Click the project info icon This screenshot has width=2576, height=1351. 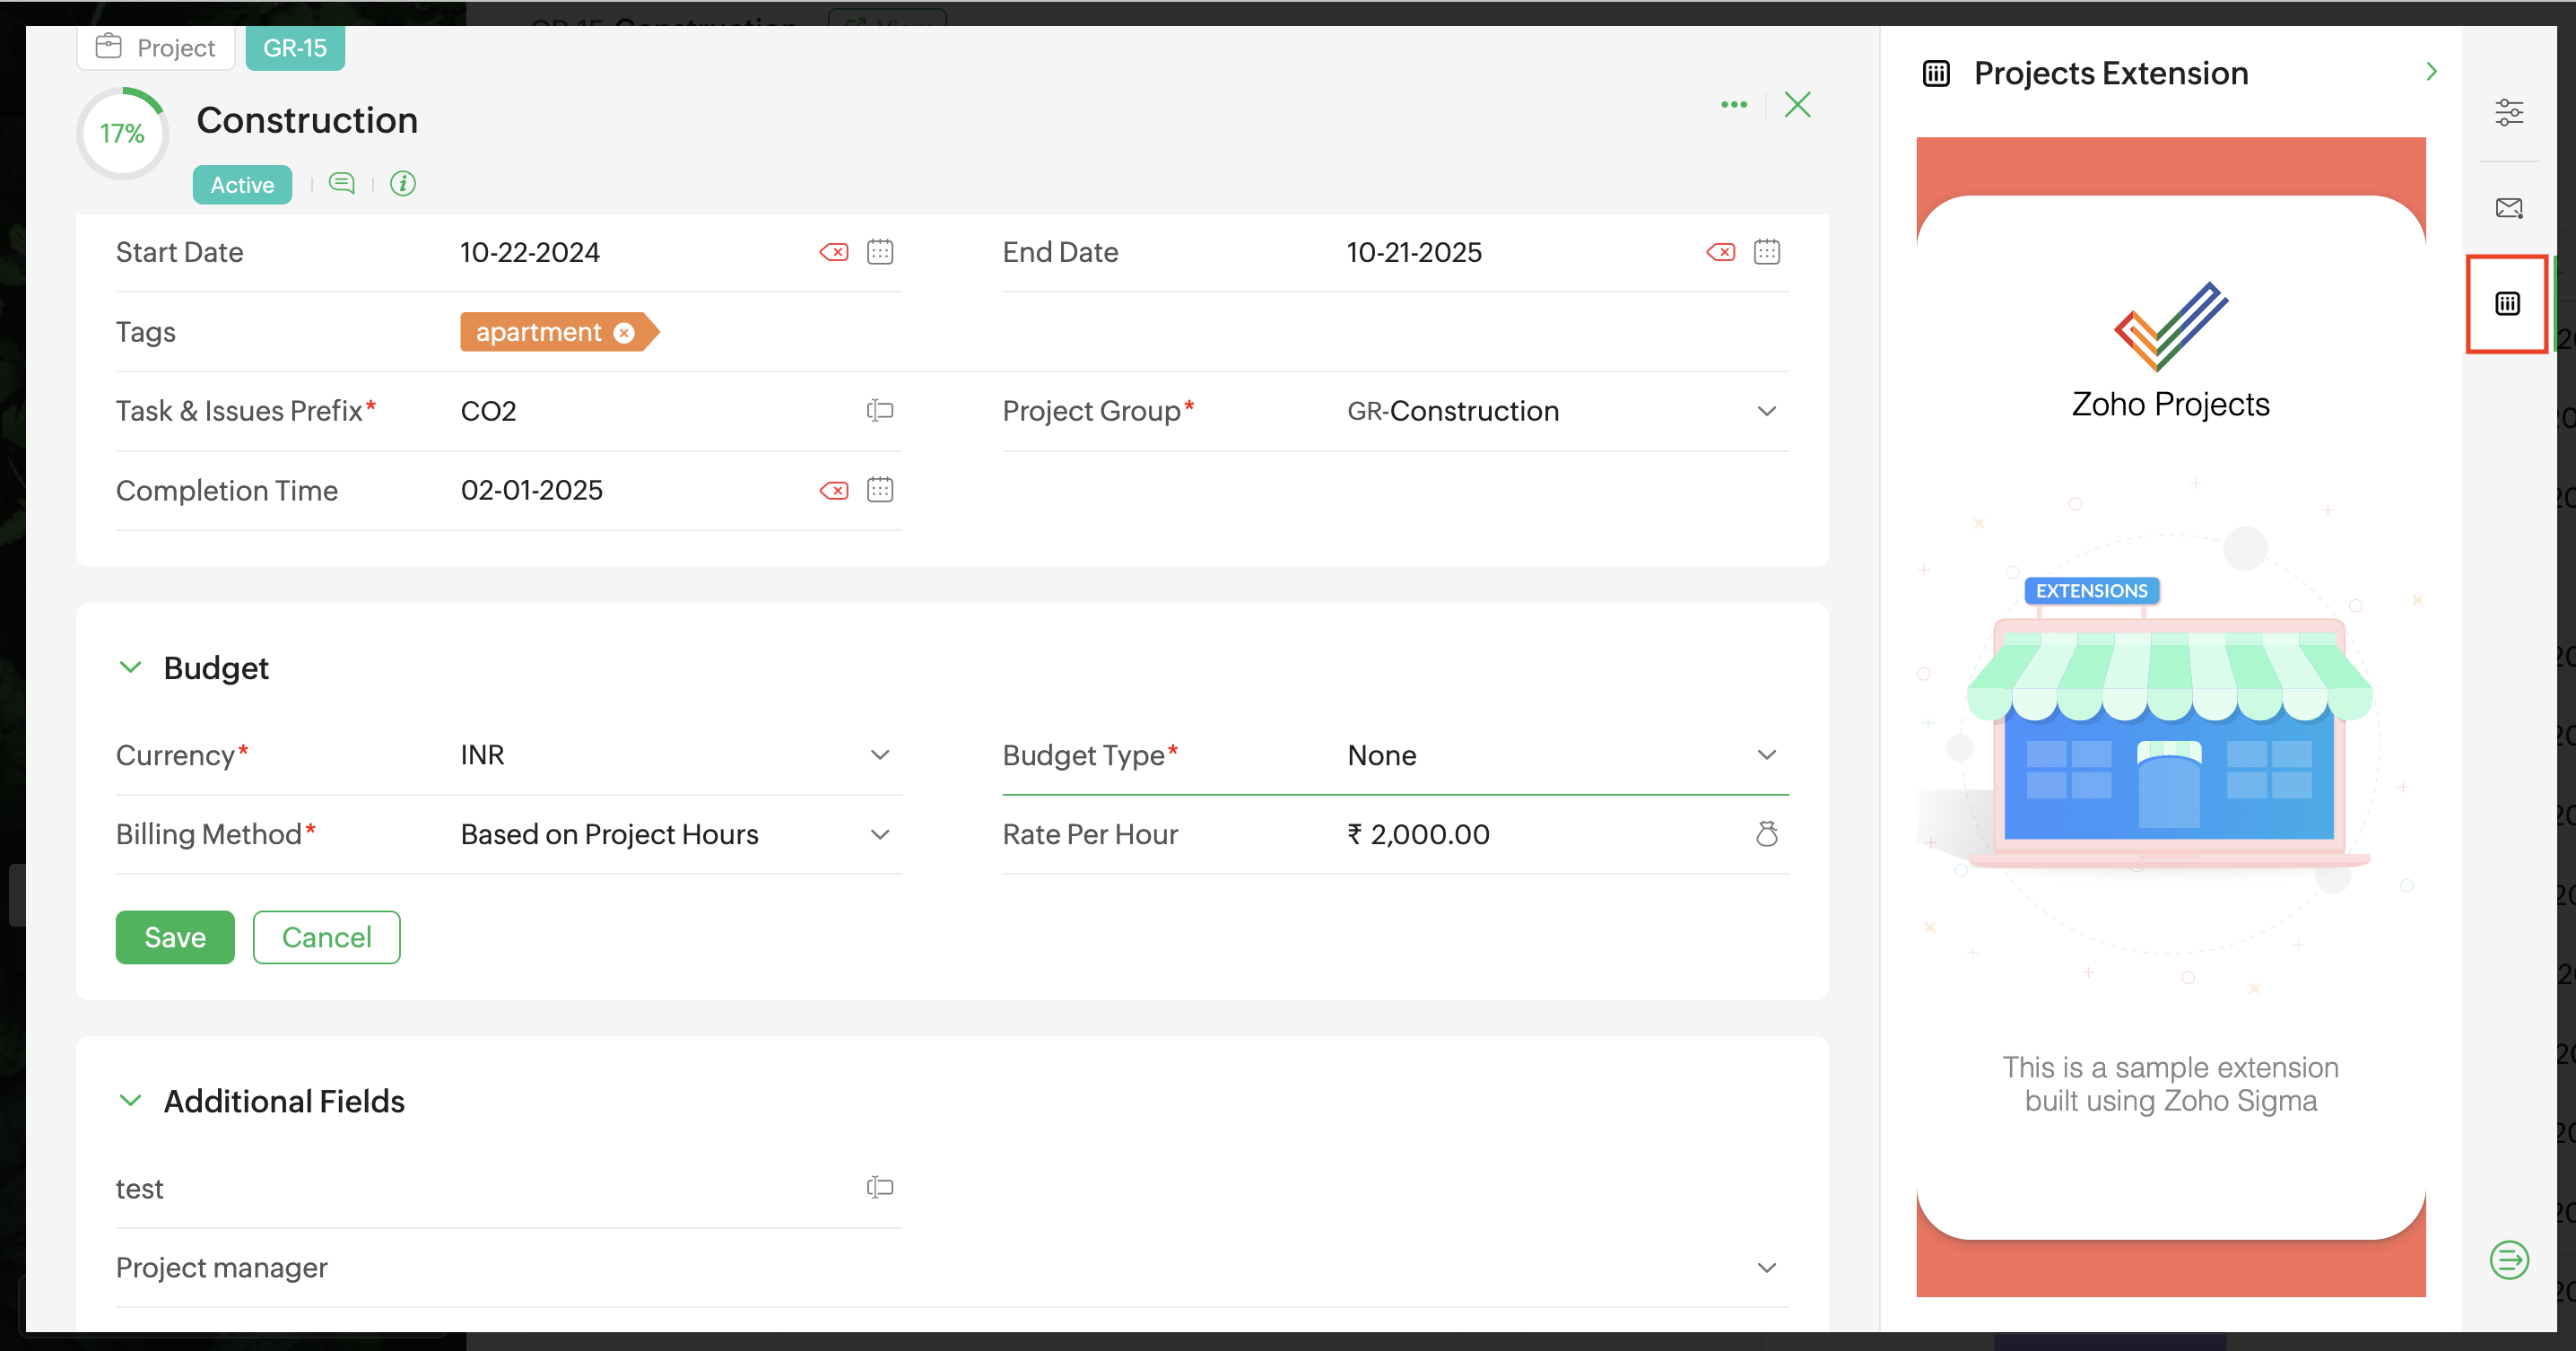click(403, 184)
